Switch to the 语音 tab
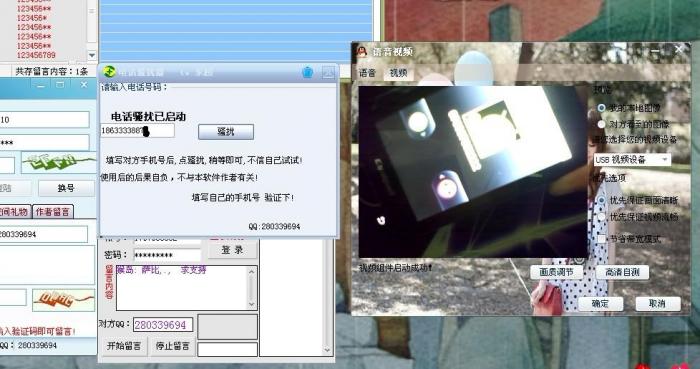This screenshot has width=700, height=369. (x=367, y=73)
